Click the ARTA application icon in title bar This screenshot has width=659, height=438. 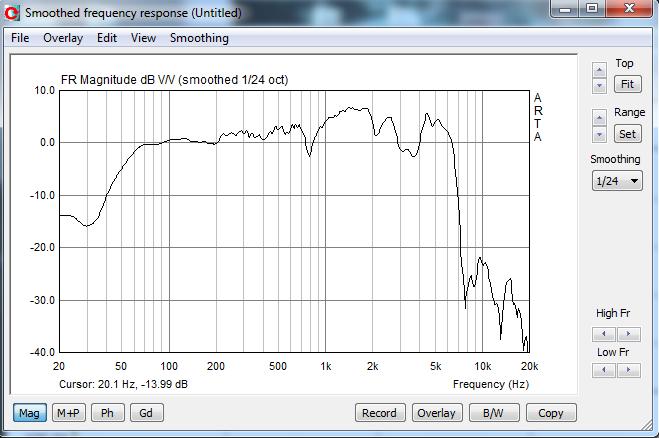pos(12,13)
